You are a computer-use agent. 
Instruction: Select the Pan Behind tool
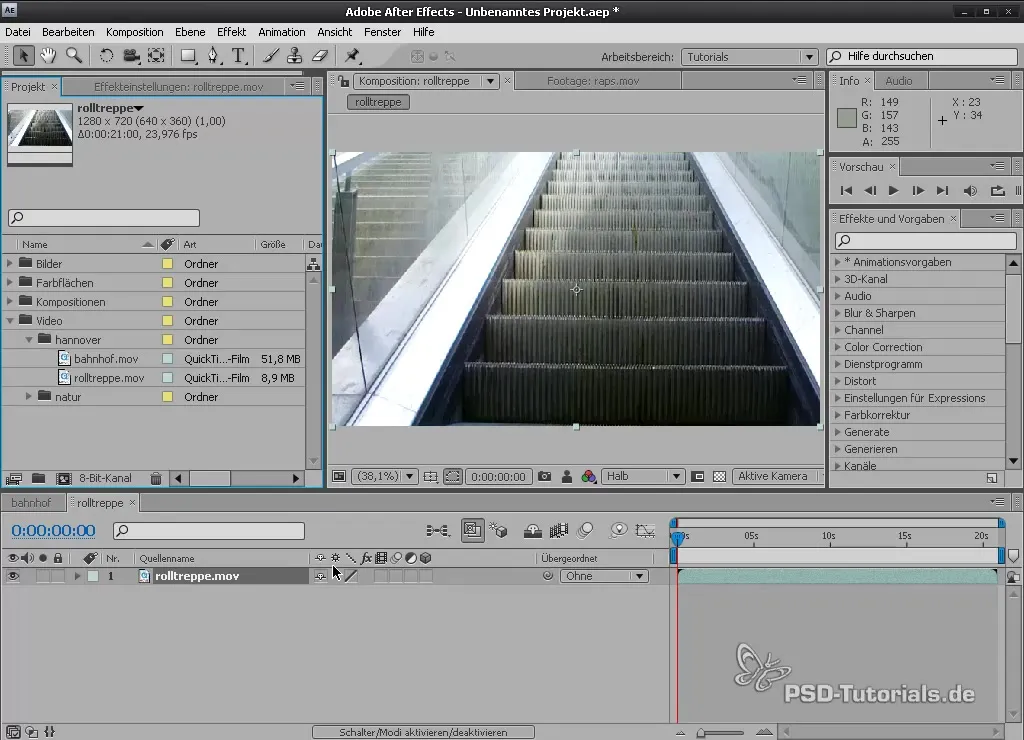pyautogui.click(x=156, y=56)
